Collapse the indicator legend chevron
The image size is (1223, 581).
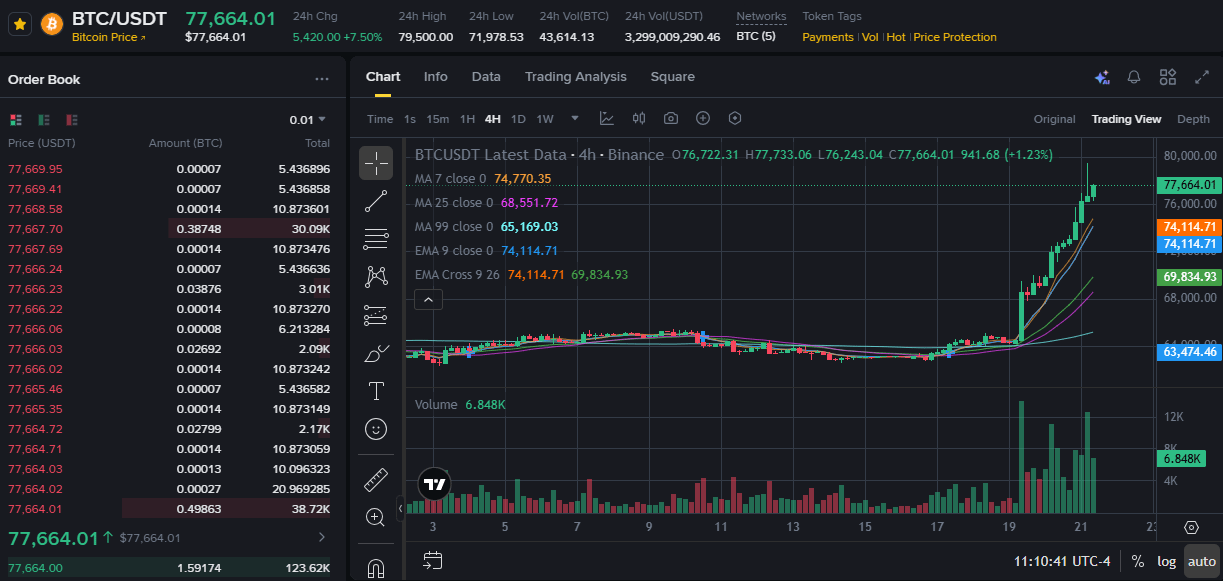(x=428, y=299)
